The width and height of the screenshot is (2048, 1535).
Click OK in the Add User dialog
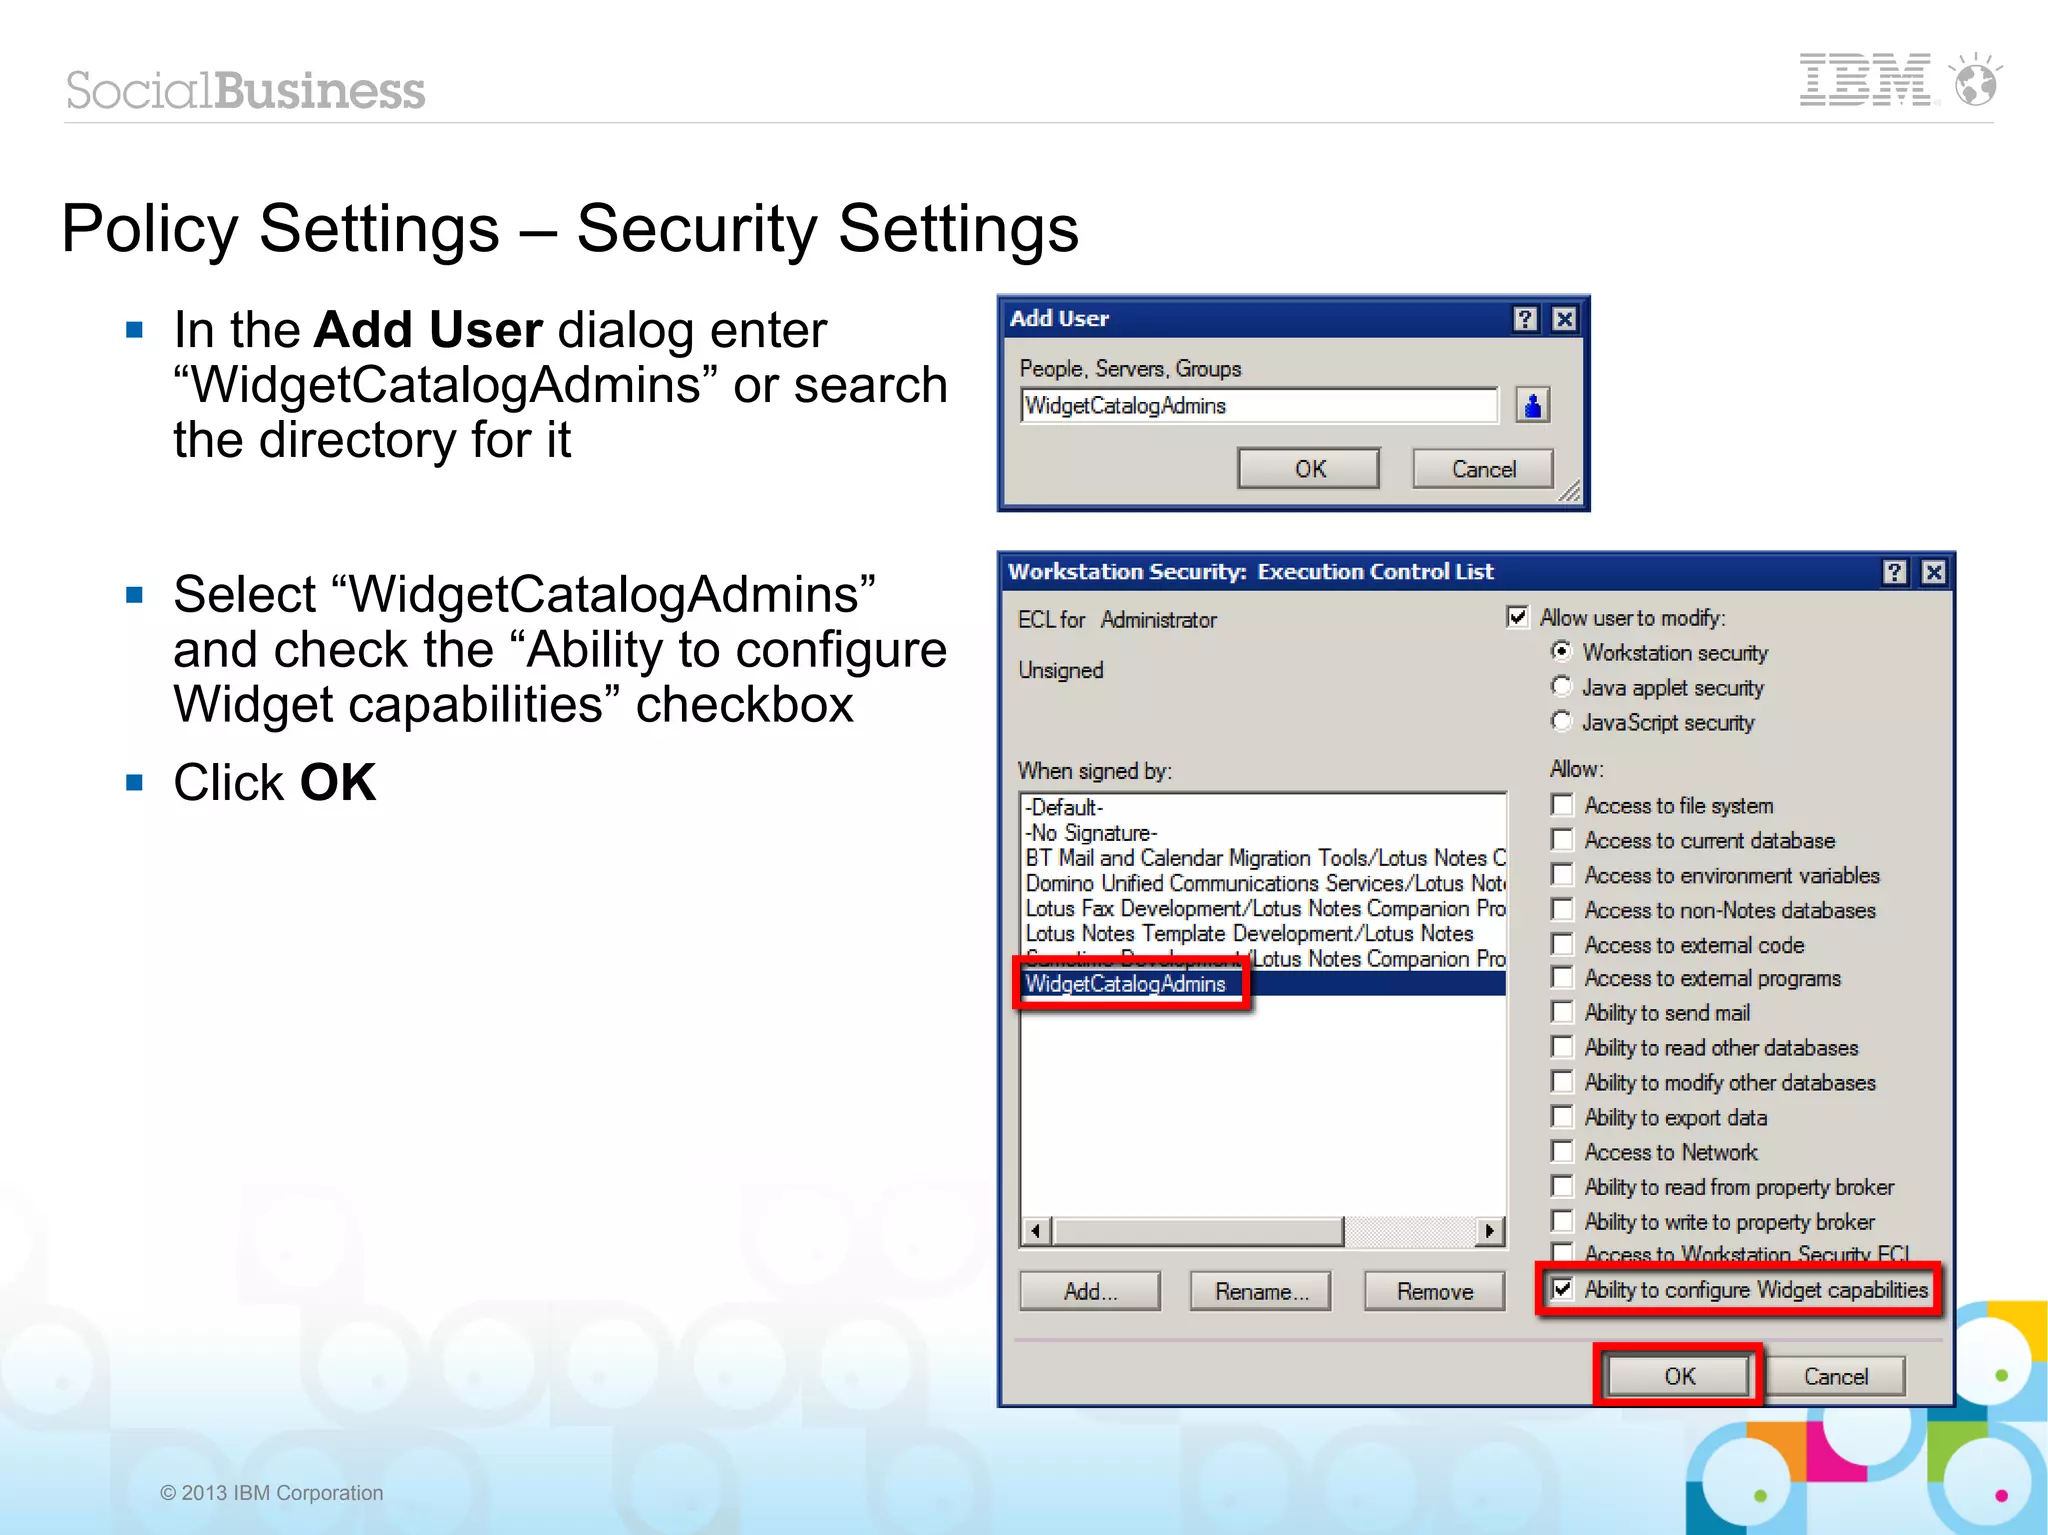(x=1308, y=468)
